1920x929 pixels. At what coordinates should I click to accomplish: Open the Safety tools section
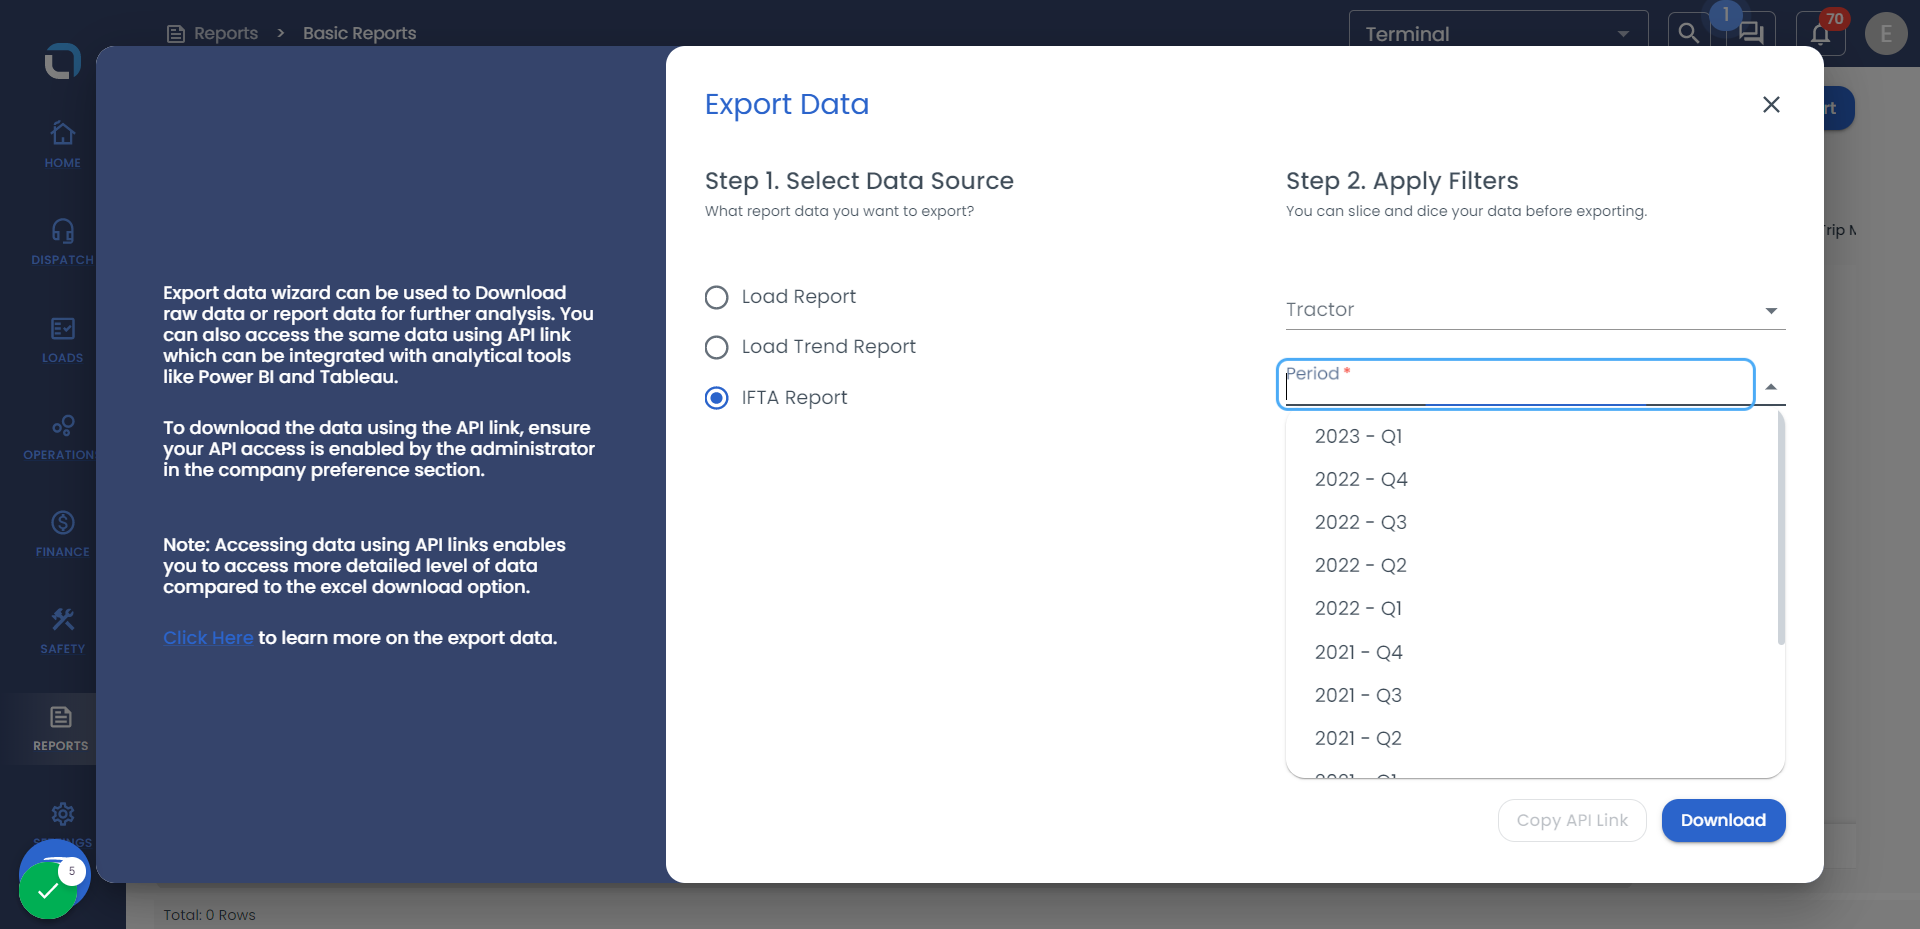click(x=62, y=630)
